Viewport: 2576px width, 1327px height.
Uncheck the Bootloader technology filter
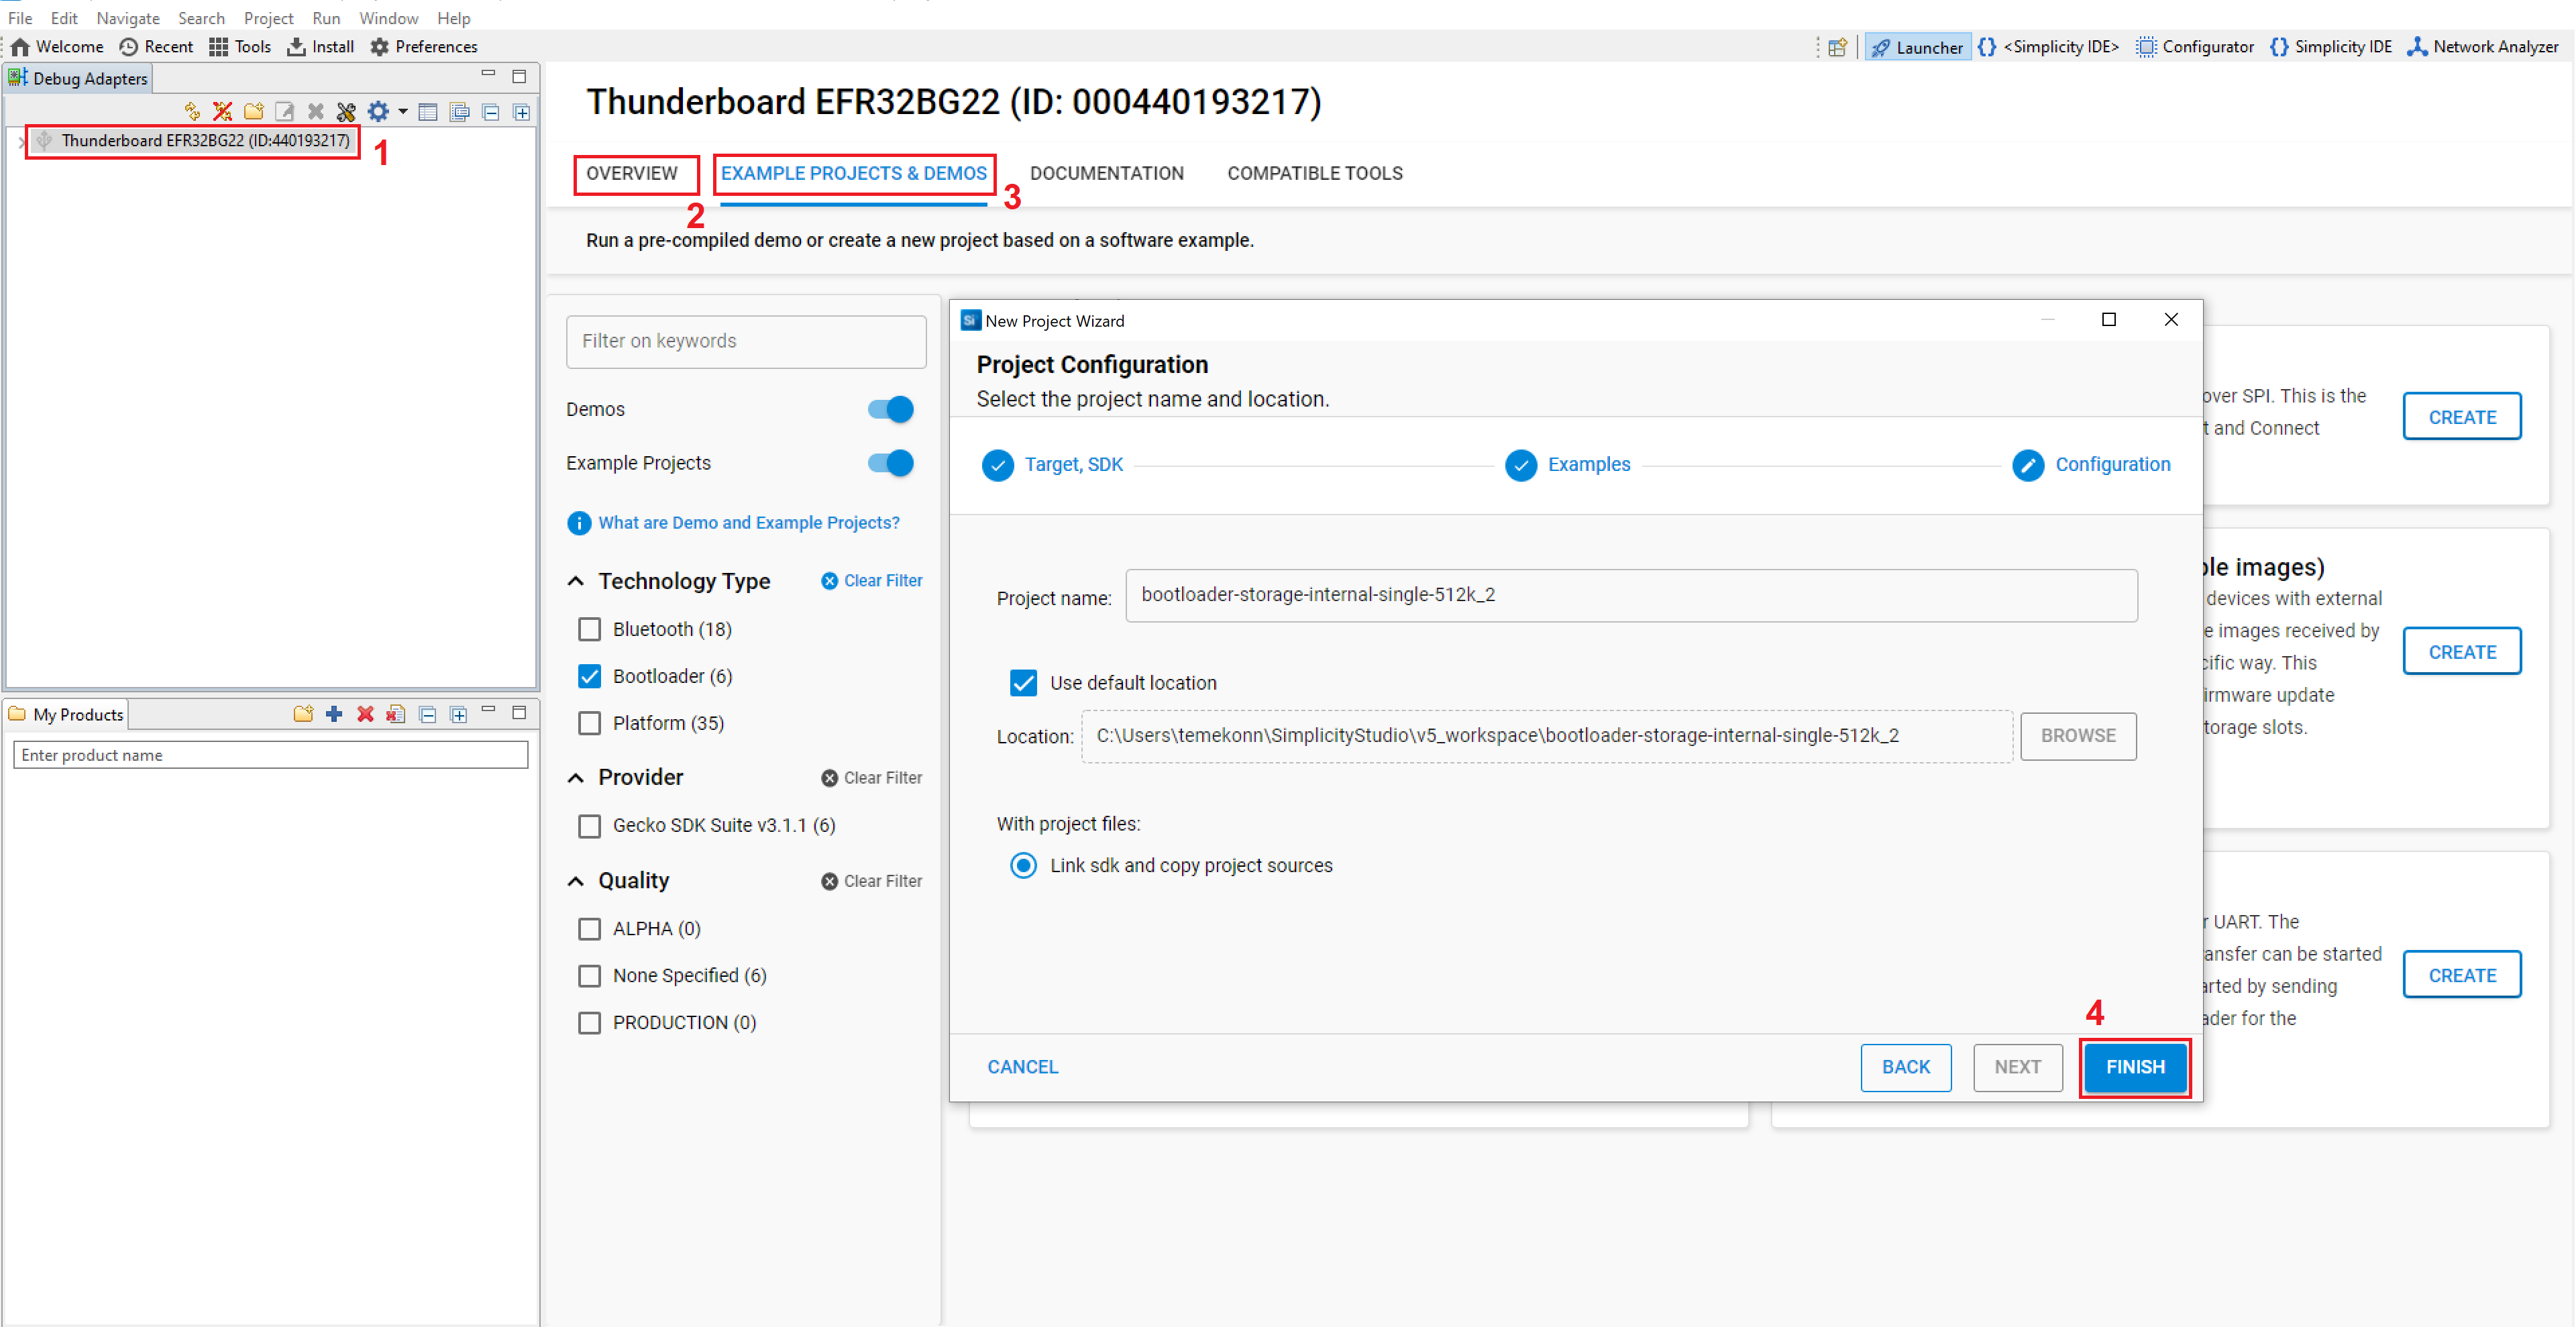coord(590,676)
